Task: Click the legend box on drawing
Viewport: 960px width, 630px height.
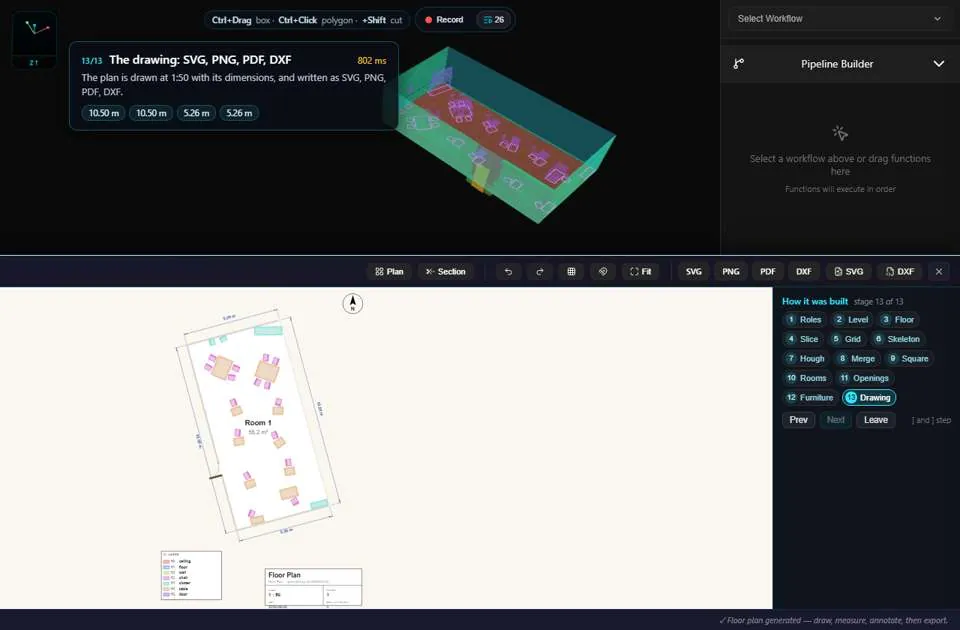Action: click(x=191, y=576)
